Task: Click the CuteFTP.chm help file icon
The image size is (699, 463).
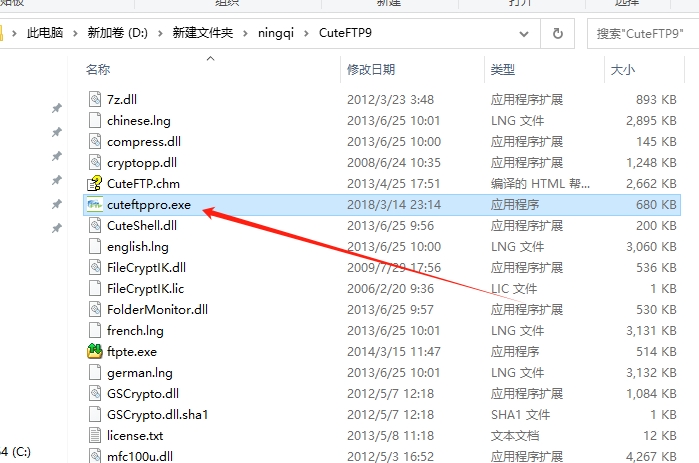Action: [x=95, y=184]
